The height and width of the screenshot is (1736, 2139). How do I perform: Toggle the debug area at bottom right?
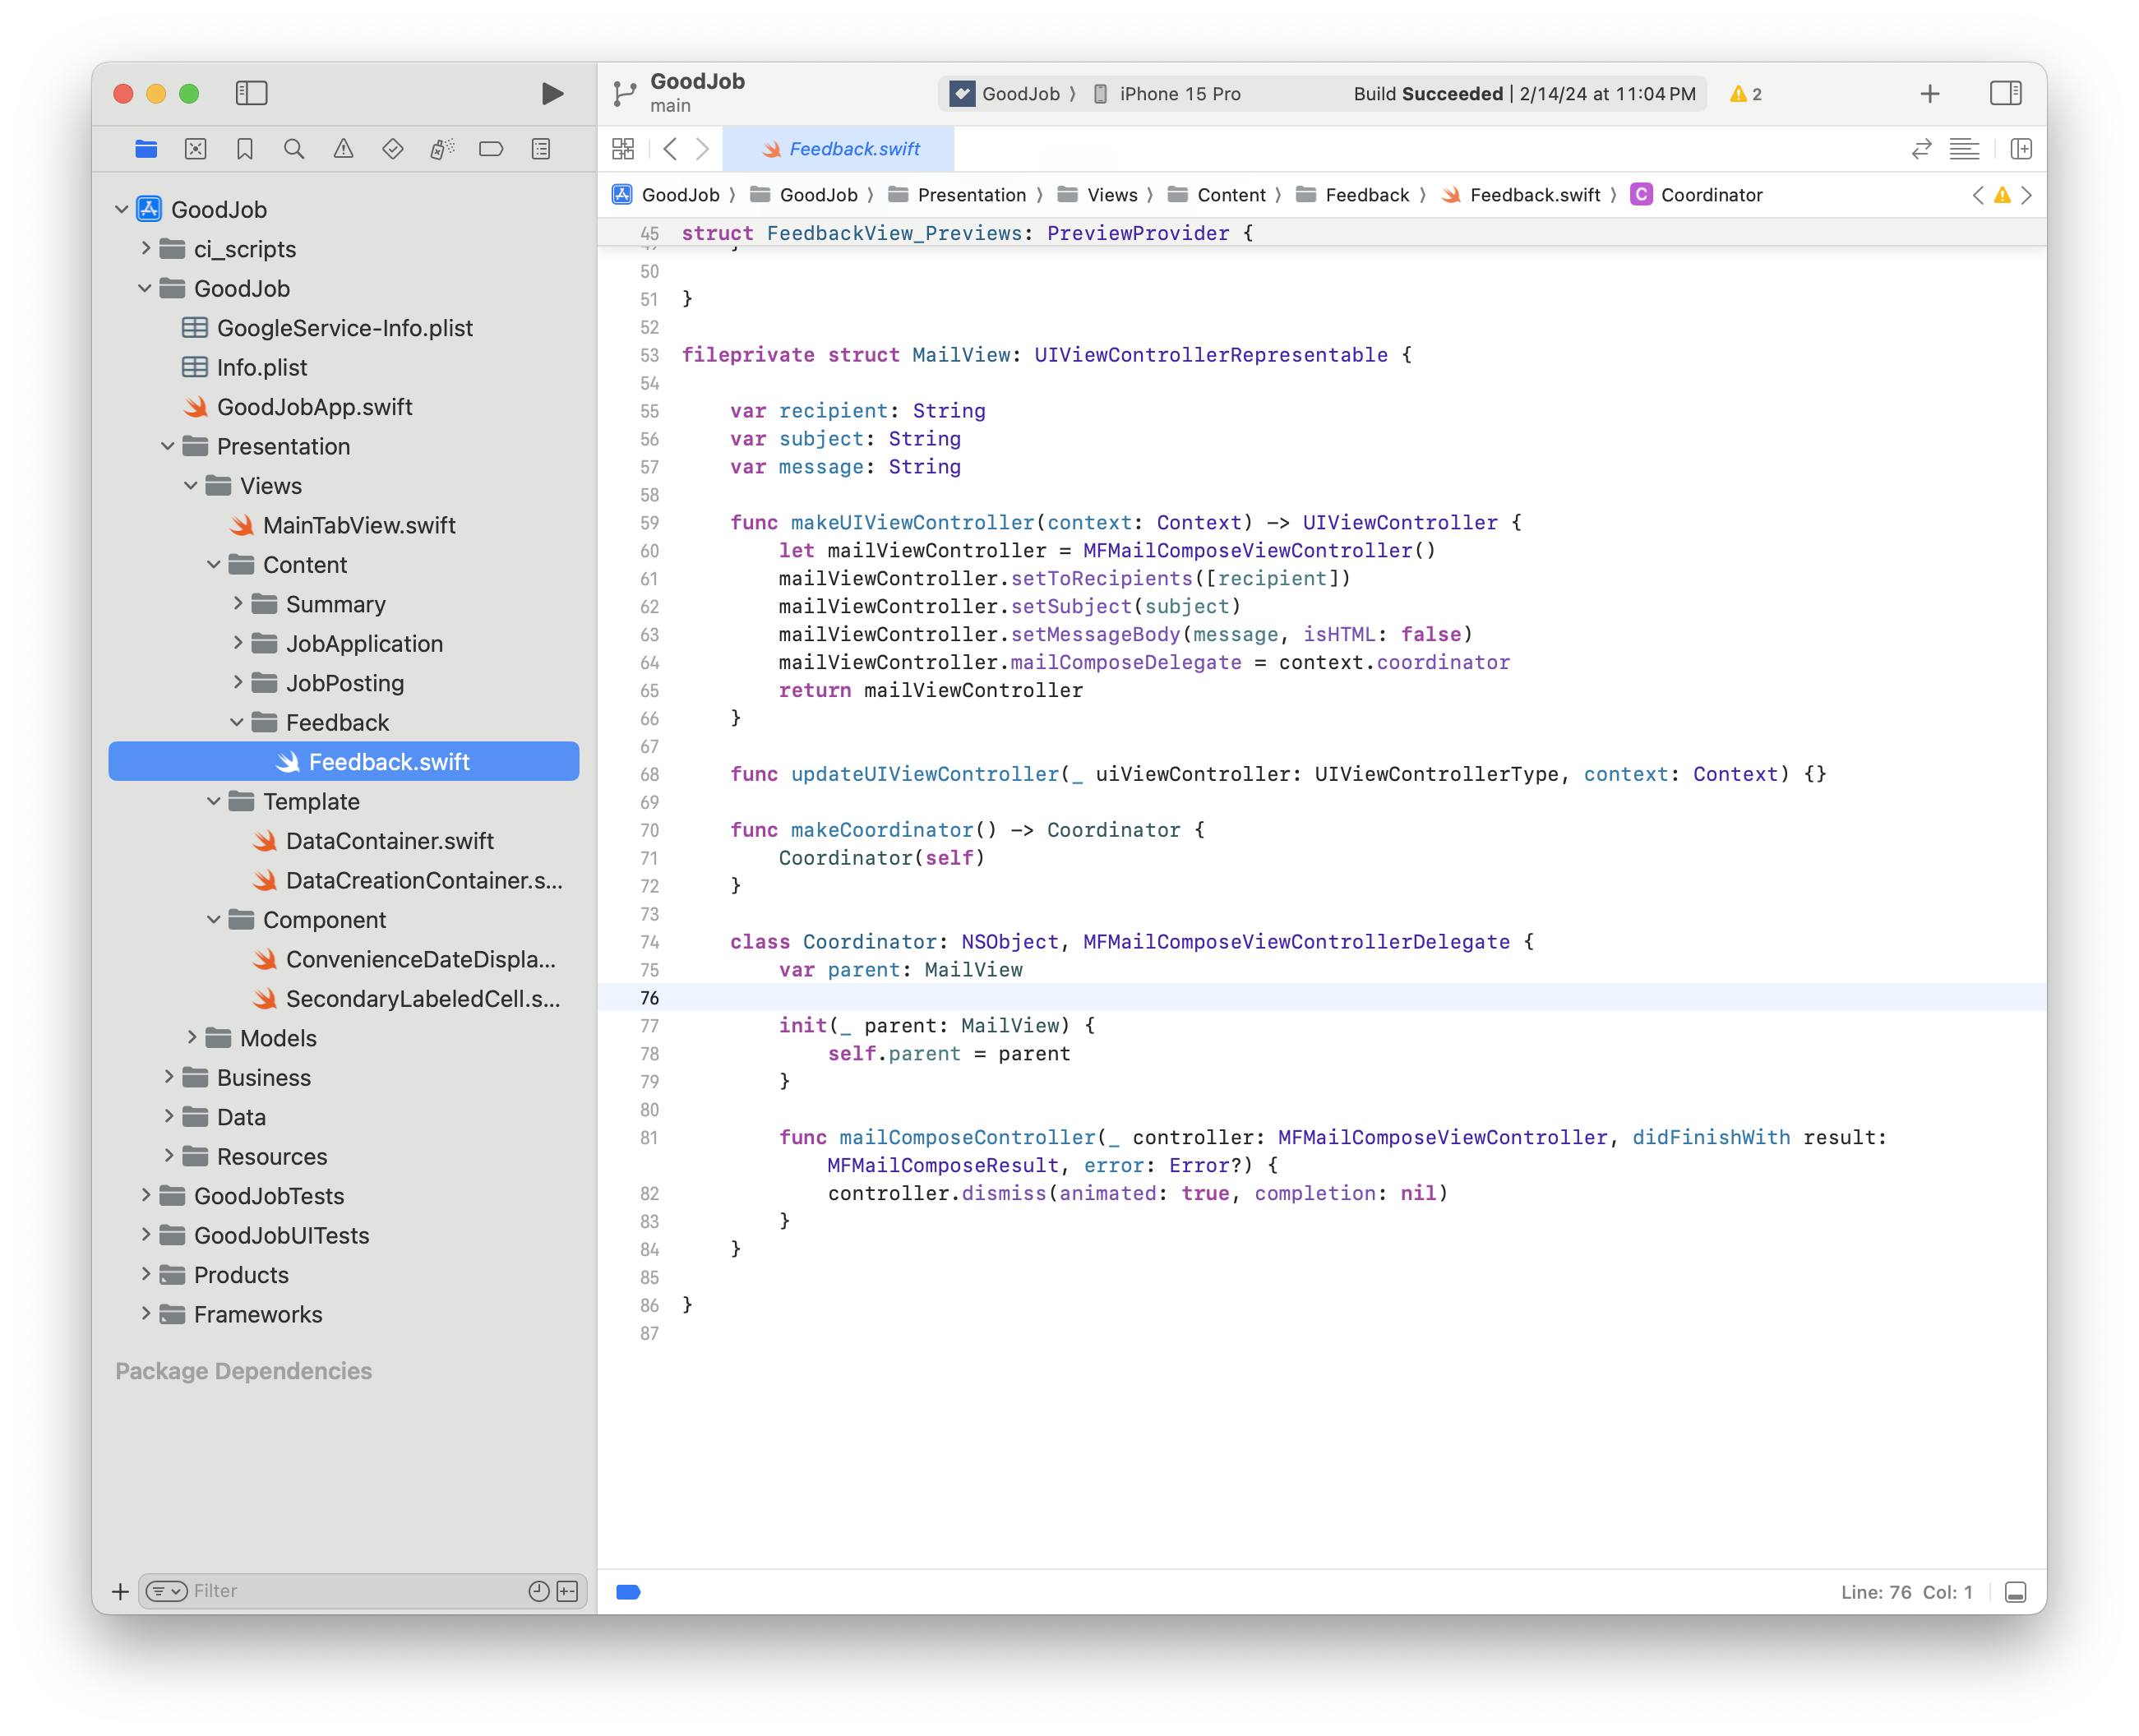pos(2015,1592)
